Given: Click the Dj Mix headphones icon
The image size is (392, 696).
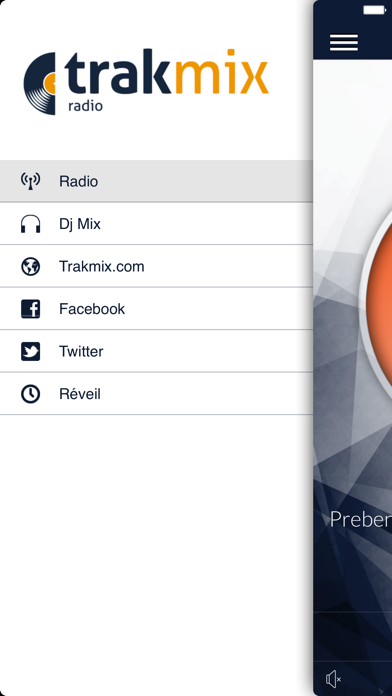Looking at the screenshot, I should (31, 224).
